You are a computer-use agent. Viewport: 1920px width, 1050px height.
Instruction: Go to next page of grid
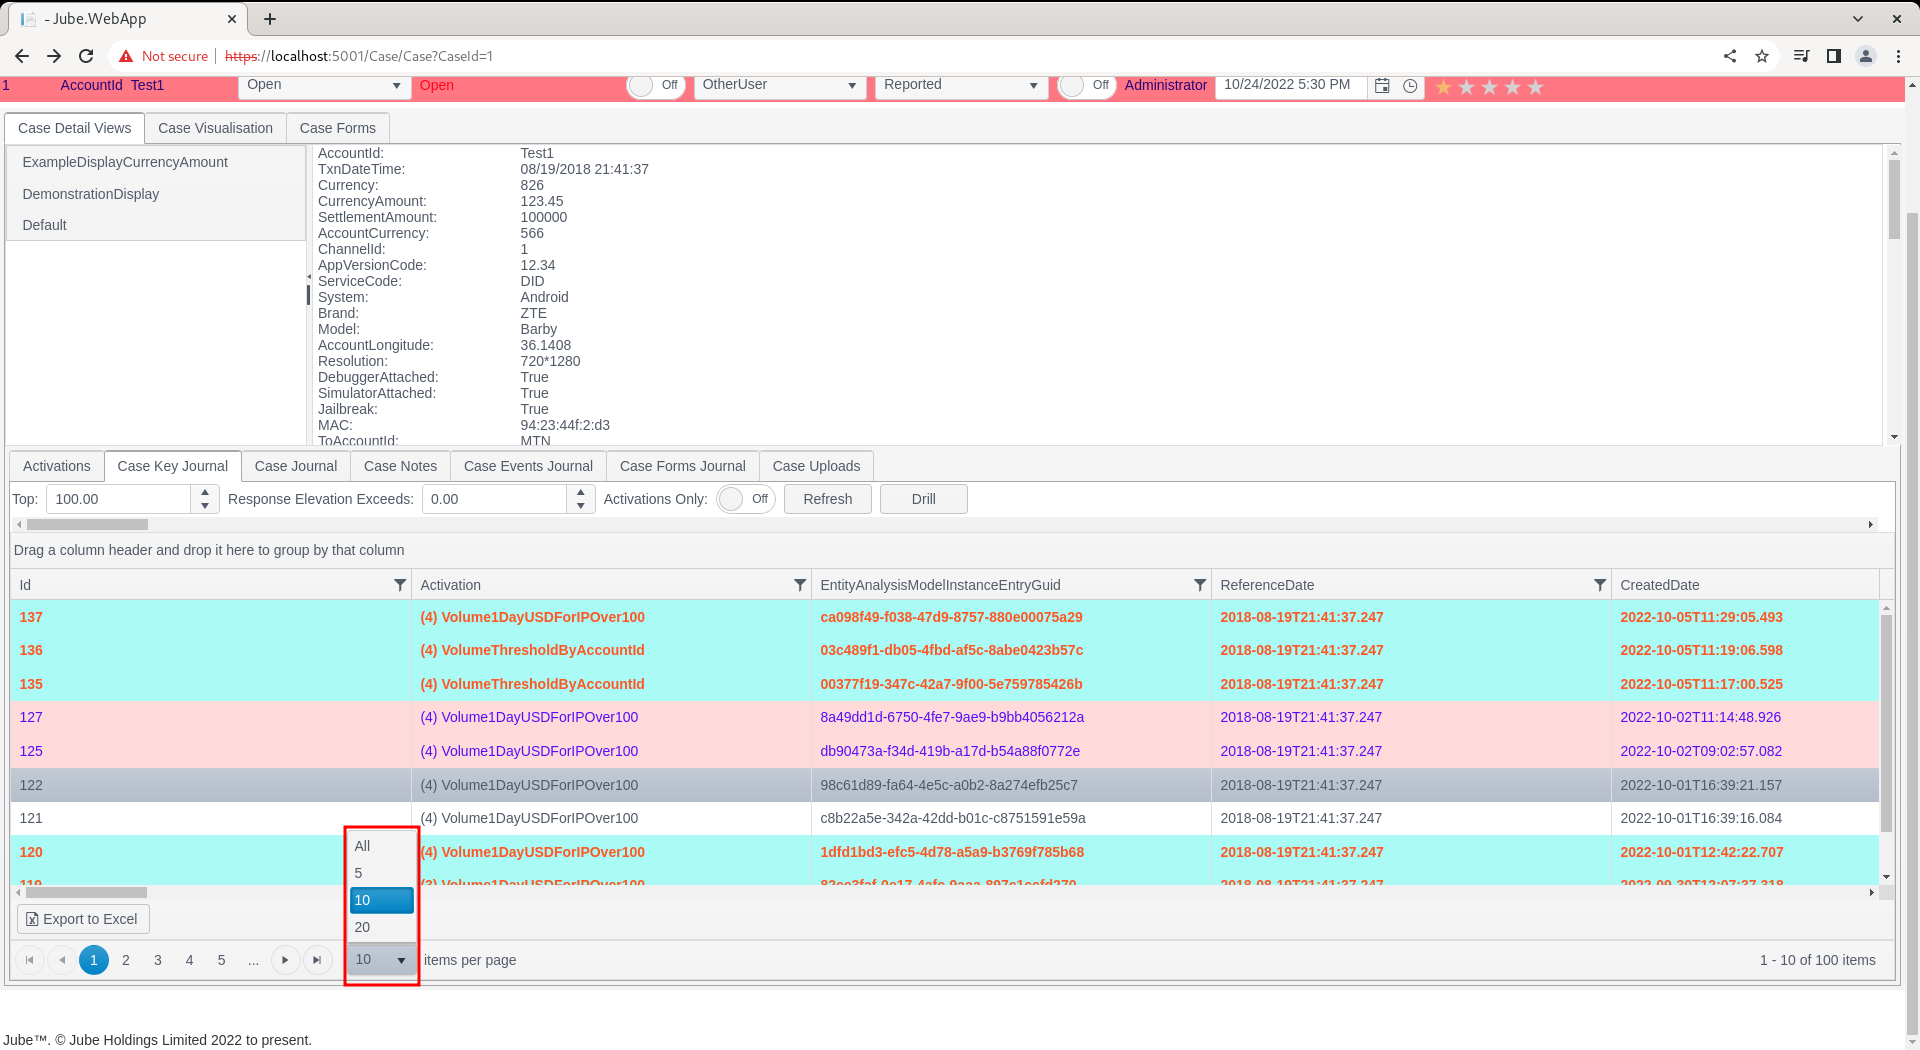click(285, 960)
